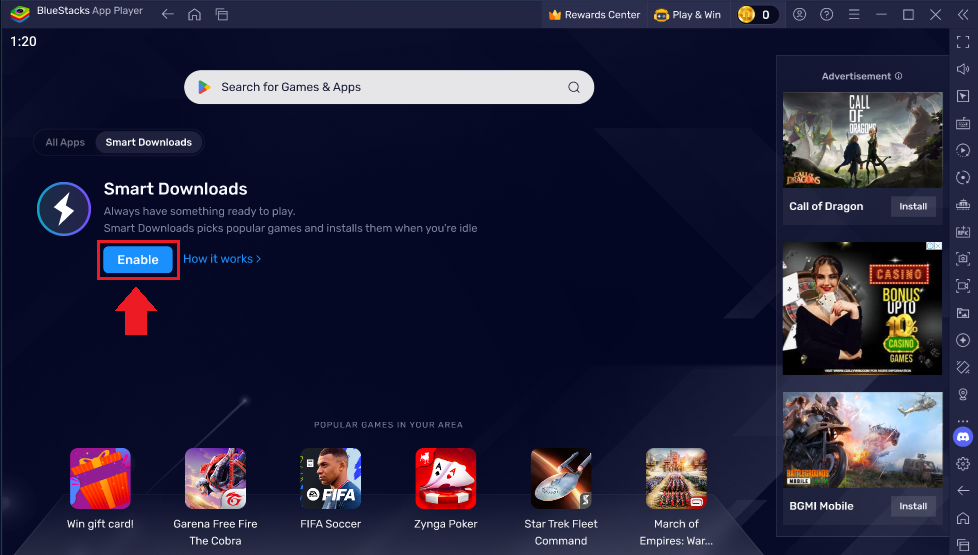Open recent apps icon at the sidebar bottom
This screenshot has height=555, width=978.
[x=963, y=545]
